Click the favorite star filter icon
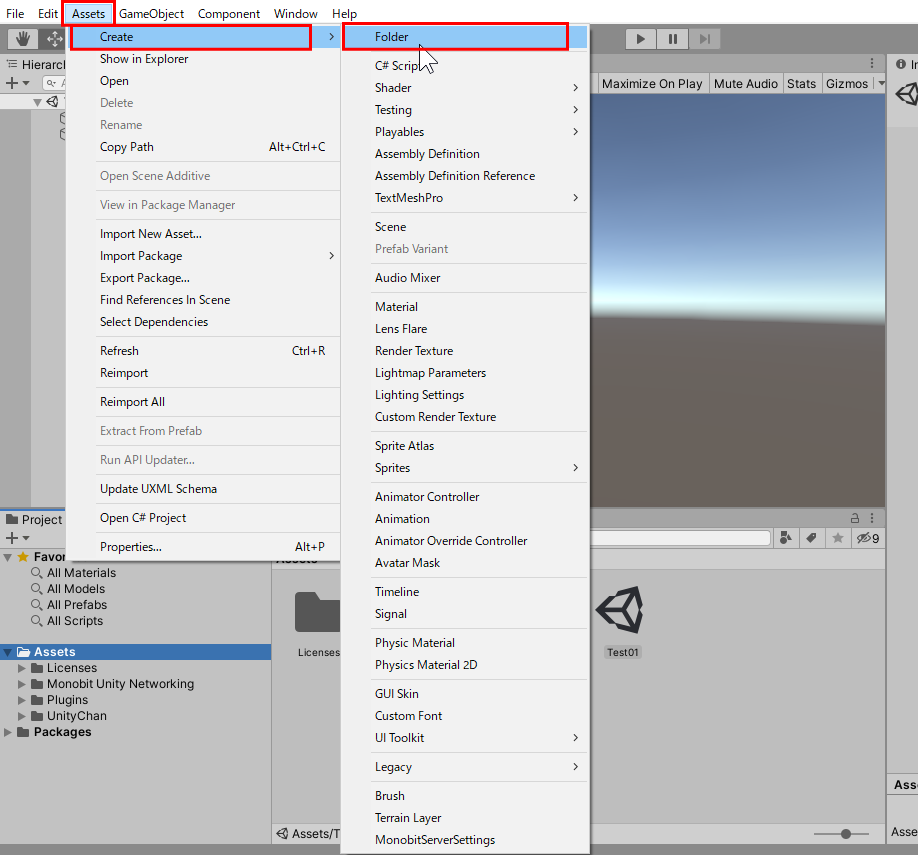 838,538
